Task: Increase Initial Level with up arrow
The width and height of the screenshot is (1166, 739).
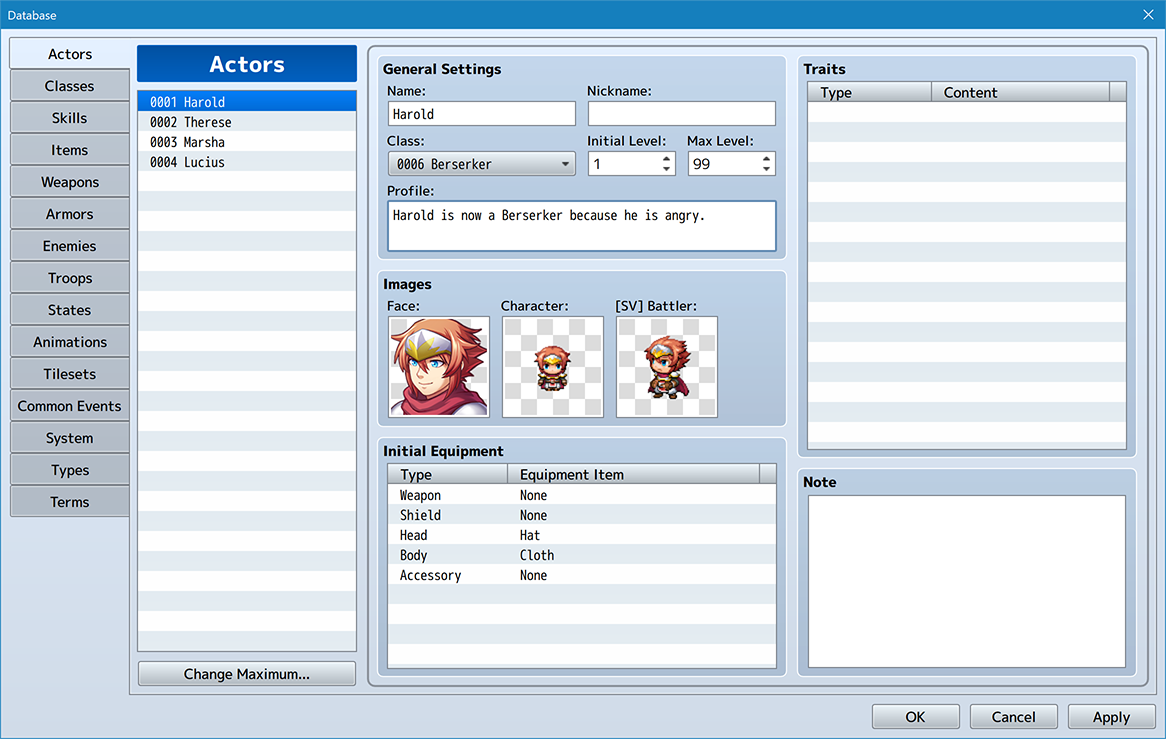Action: coord(666,158)
